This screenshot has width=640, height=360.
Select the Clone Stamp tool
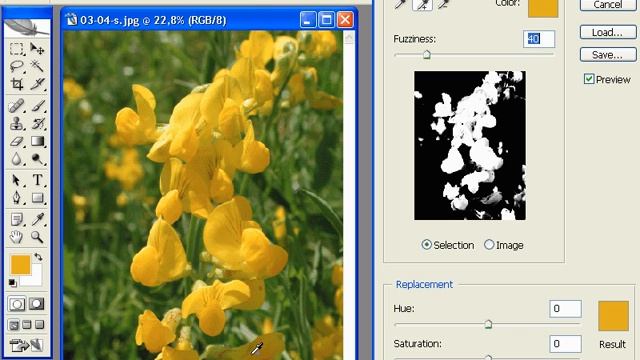[16, 123]
